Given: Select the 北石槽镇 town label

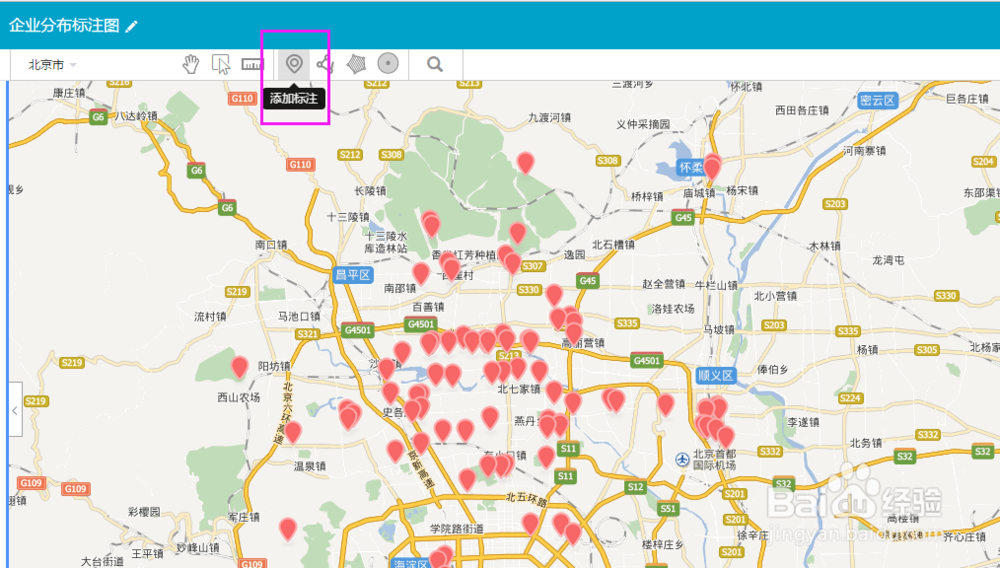Looking at the screenshot, I should point(614,245).
